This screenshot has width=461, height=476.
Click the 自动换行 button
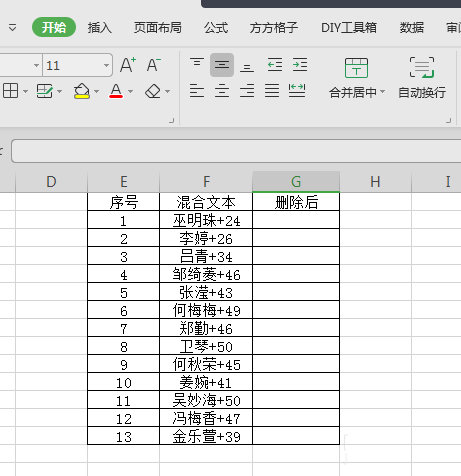pos(422,78)
